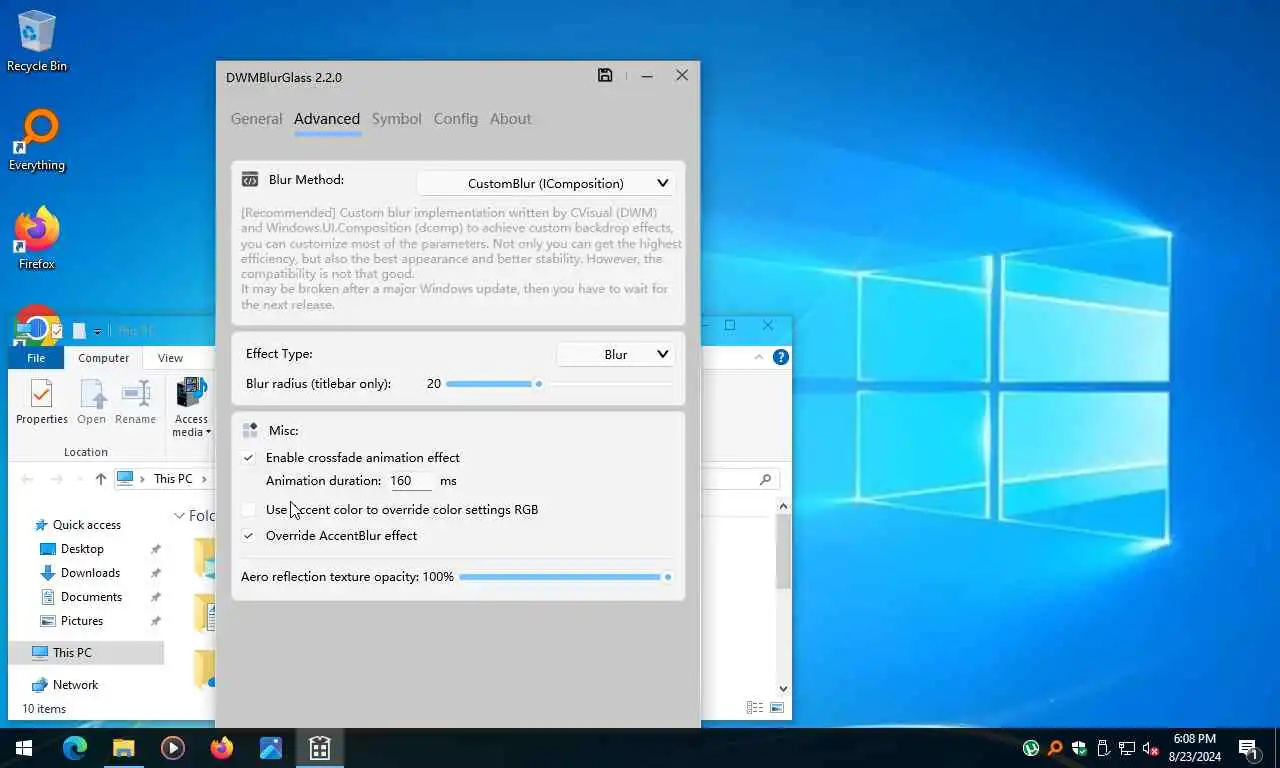Click the network tray icon
This screenshot has width=1280, height=768.
[1126, 748]
